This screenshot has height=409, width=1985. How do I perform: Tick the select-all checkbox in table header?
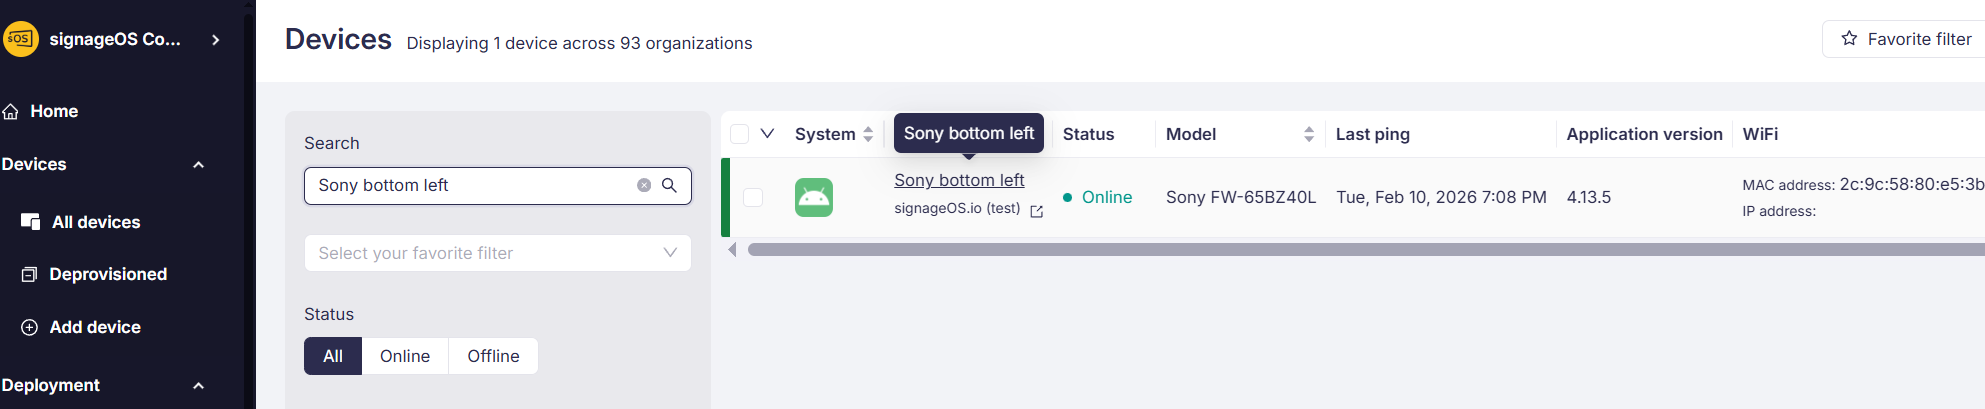tap(740, 134)
